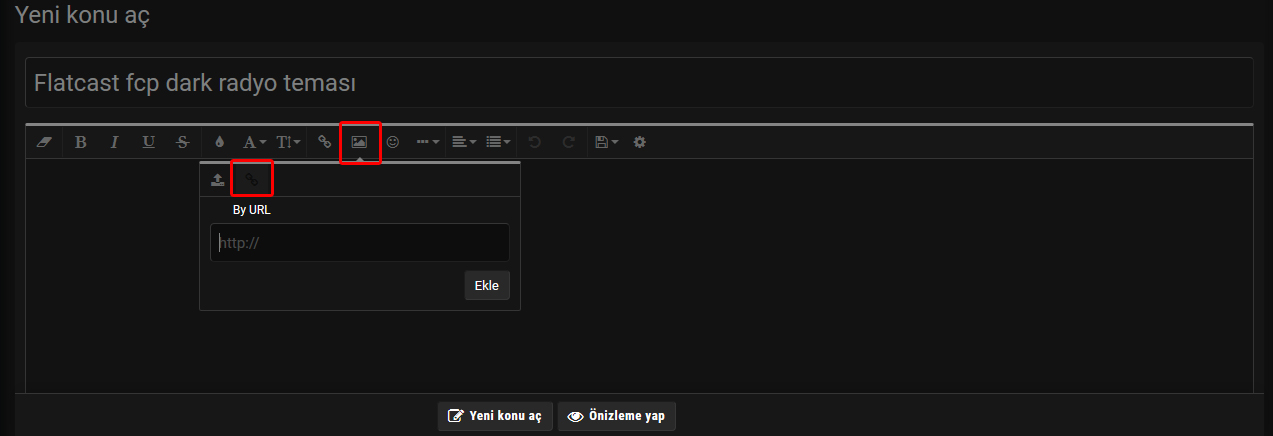Screen dimensions: 1273x436
Task: Select the By URL link tab in popup
Action: point(252,180)
